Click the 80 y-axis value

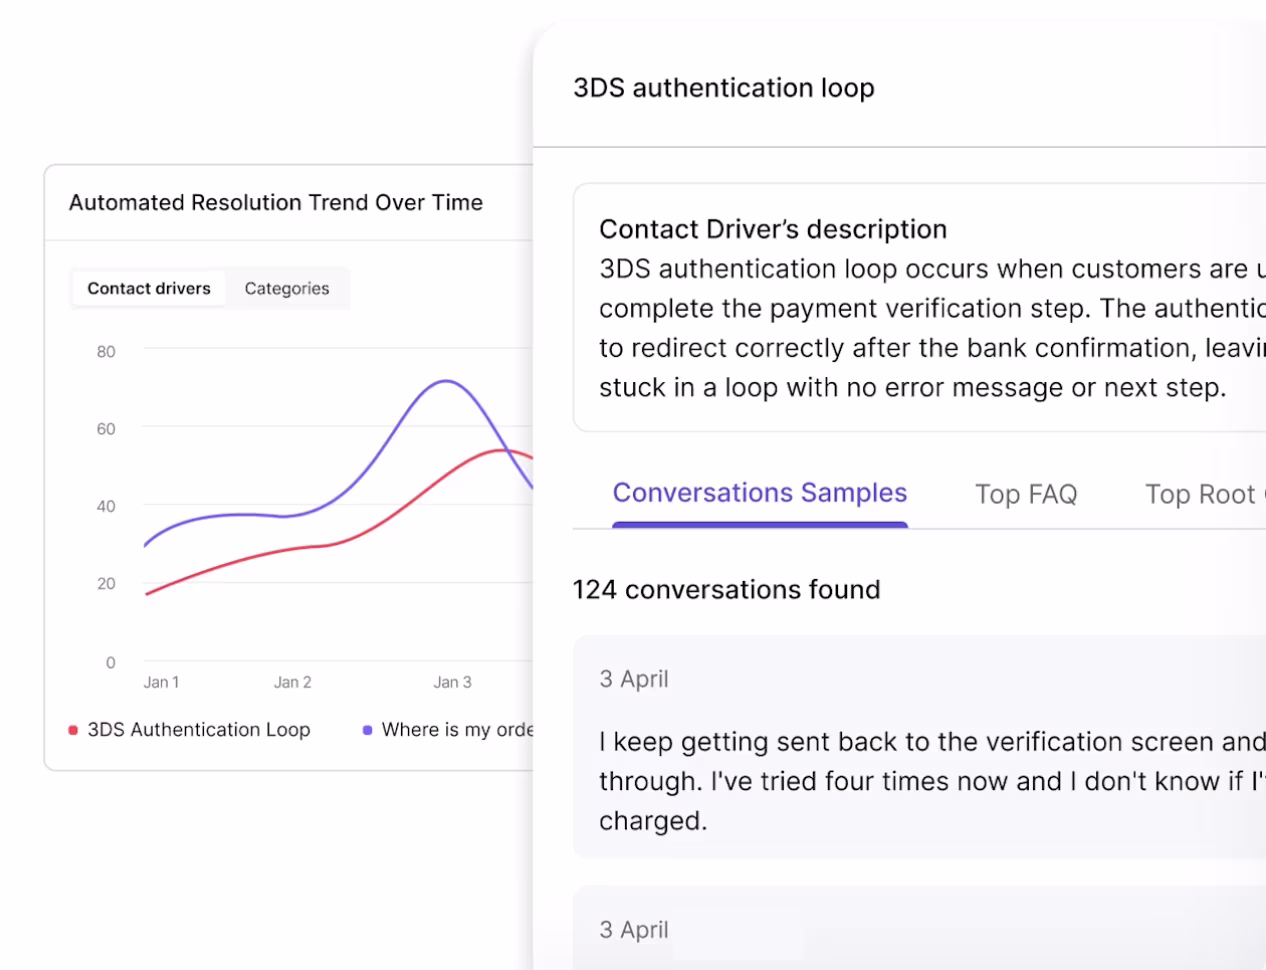pos(106,352)
